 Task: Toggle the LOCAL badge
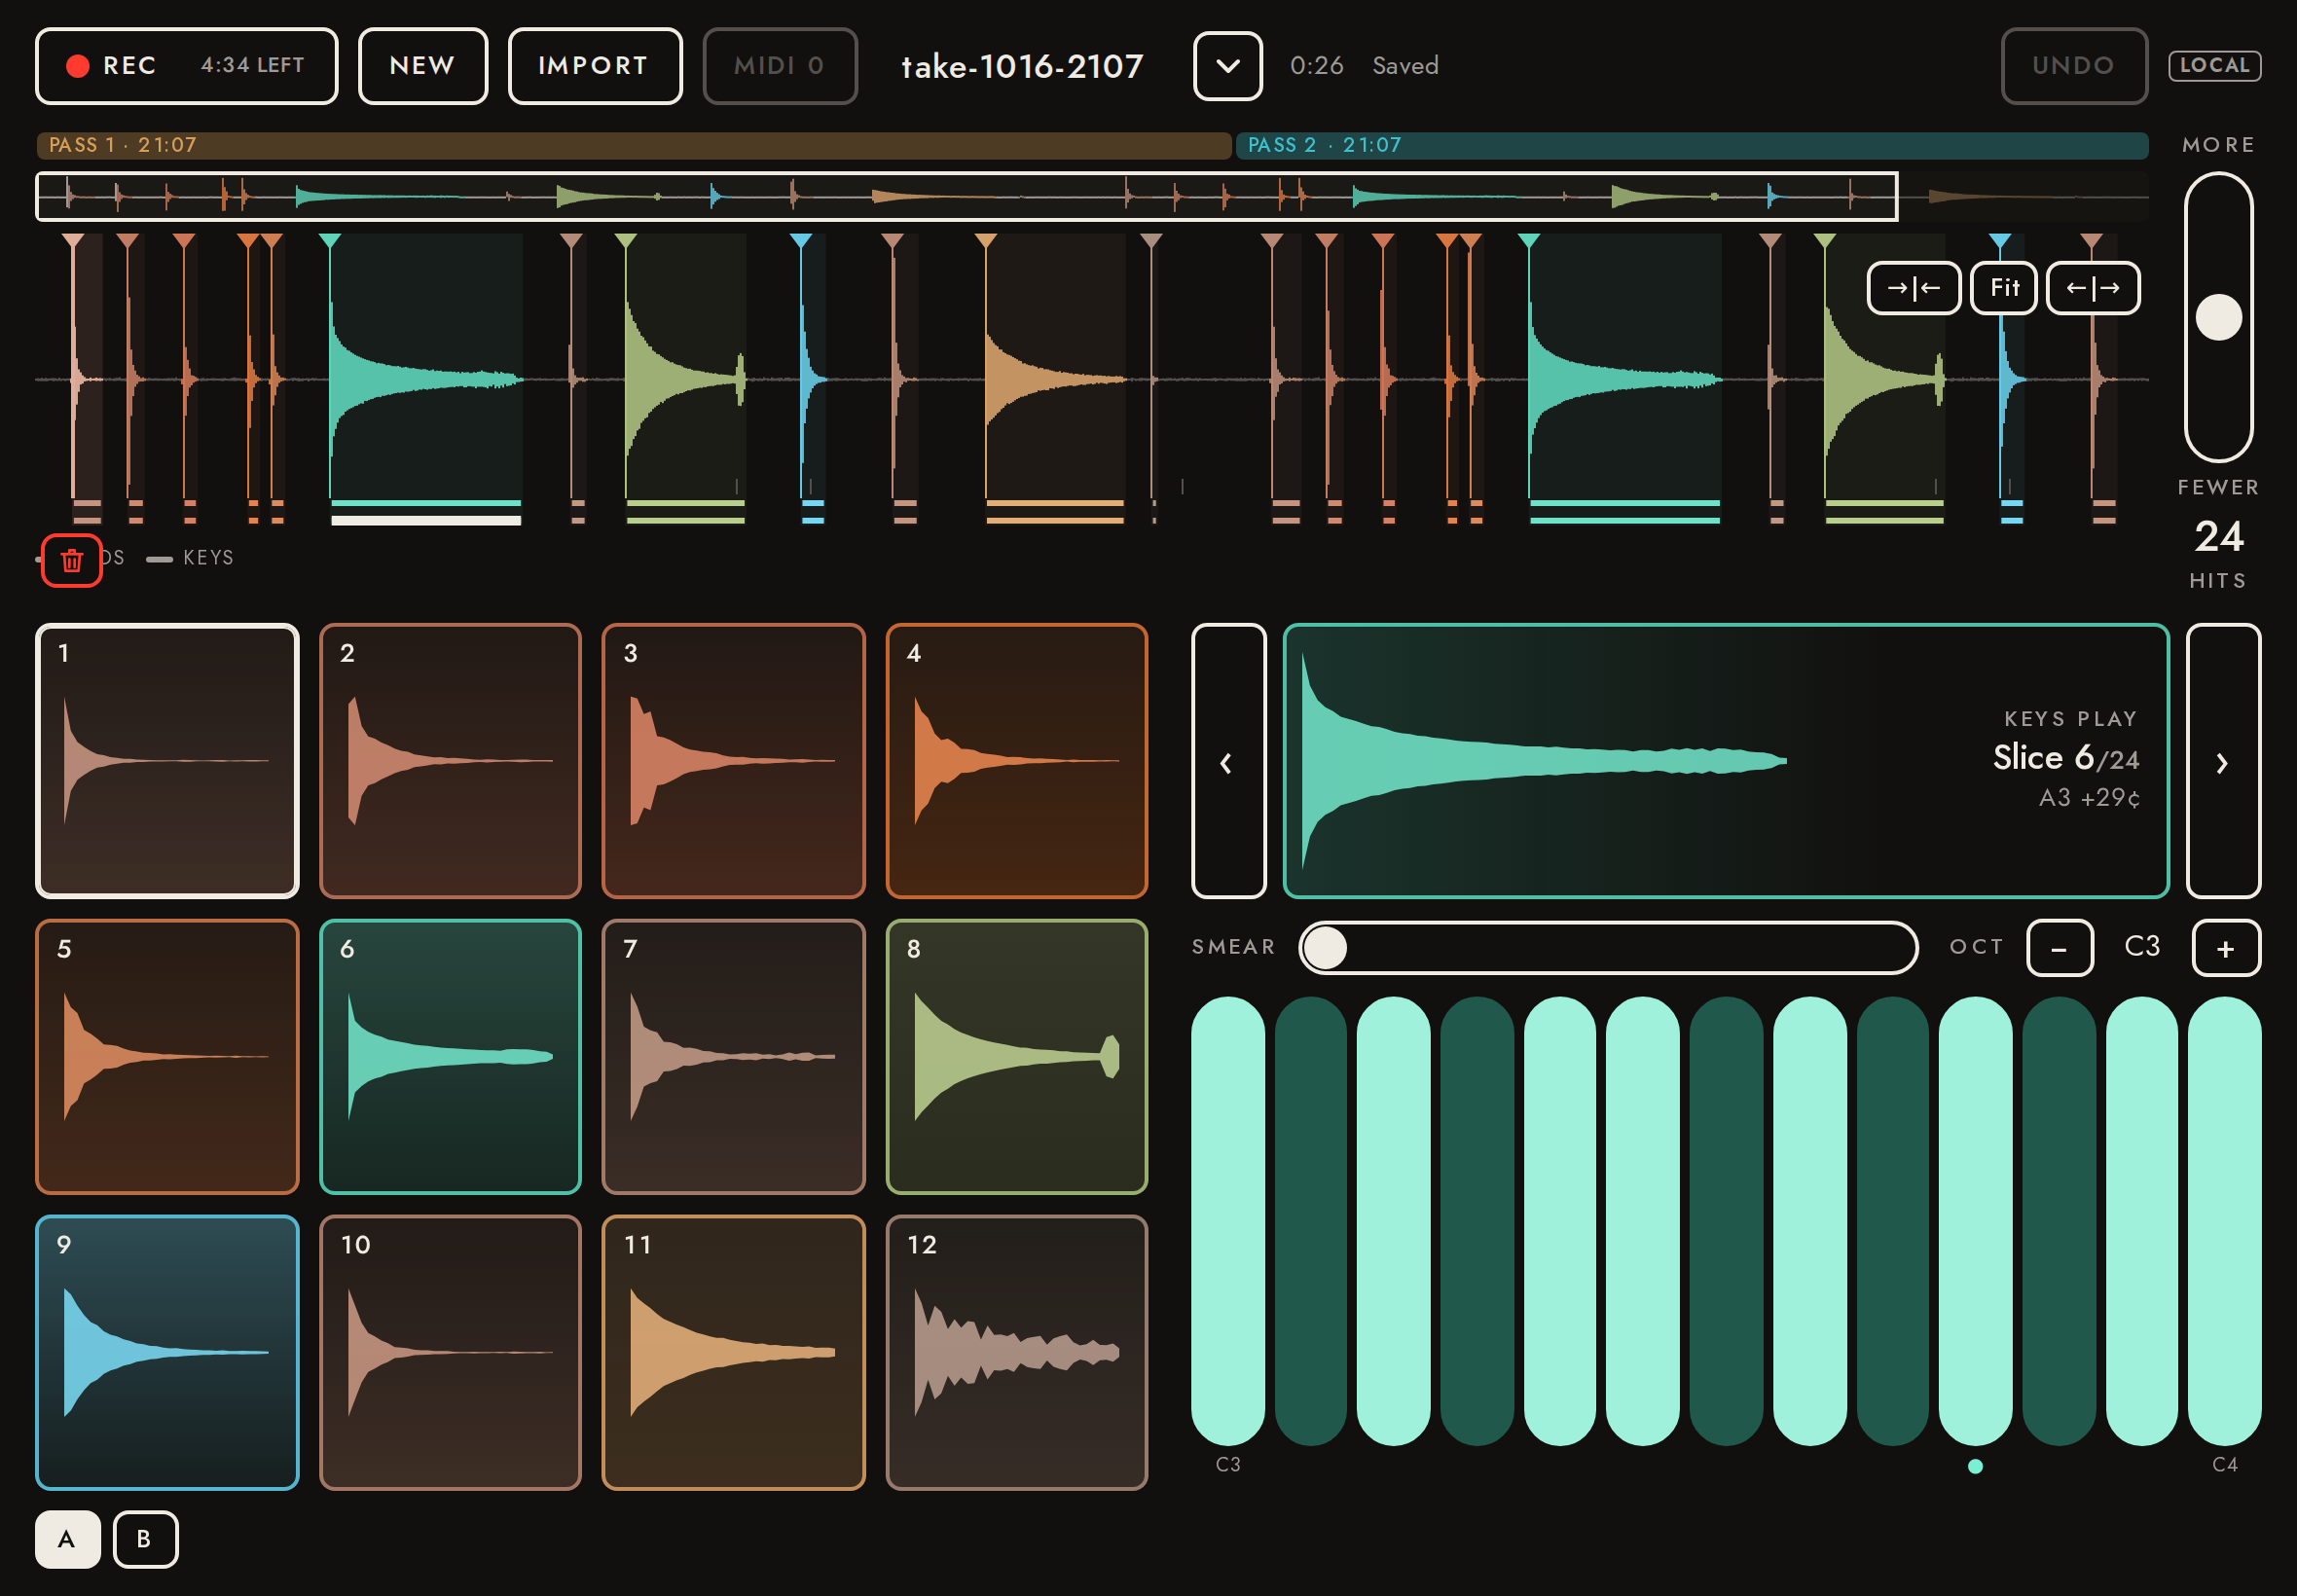tap(2214, 66)
